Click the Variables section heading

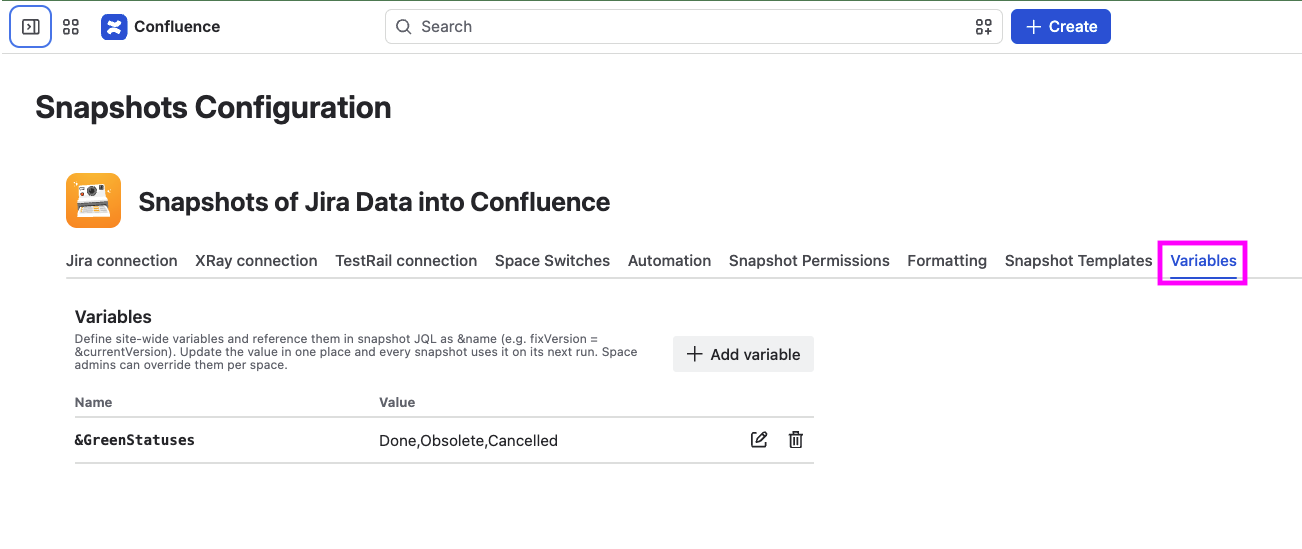113,317
